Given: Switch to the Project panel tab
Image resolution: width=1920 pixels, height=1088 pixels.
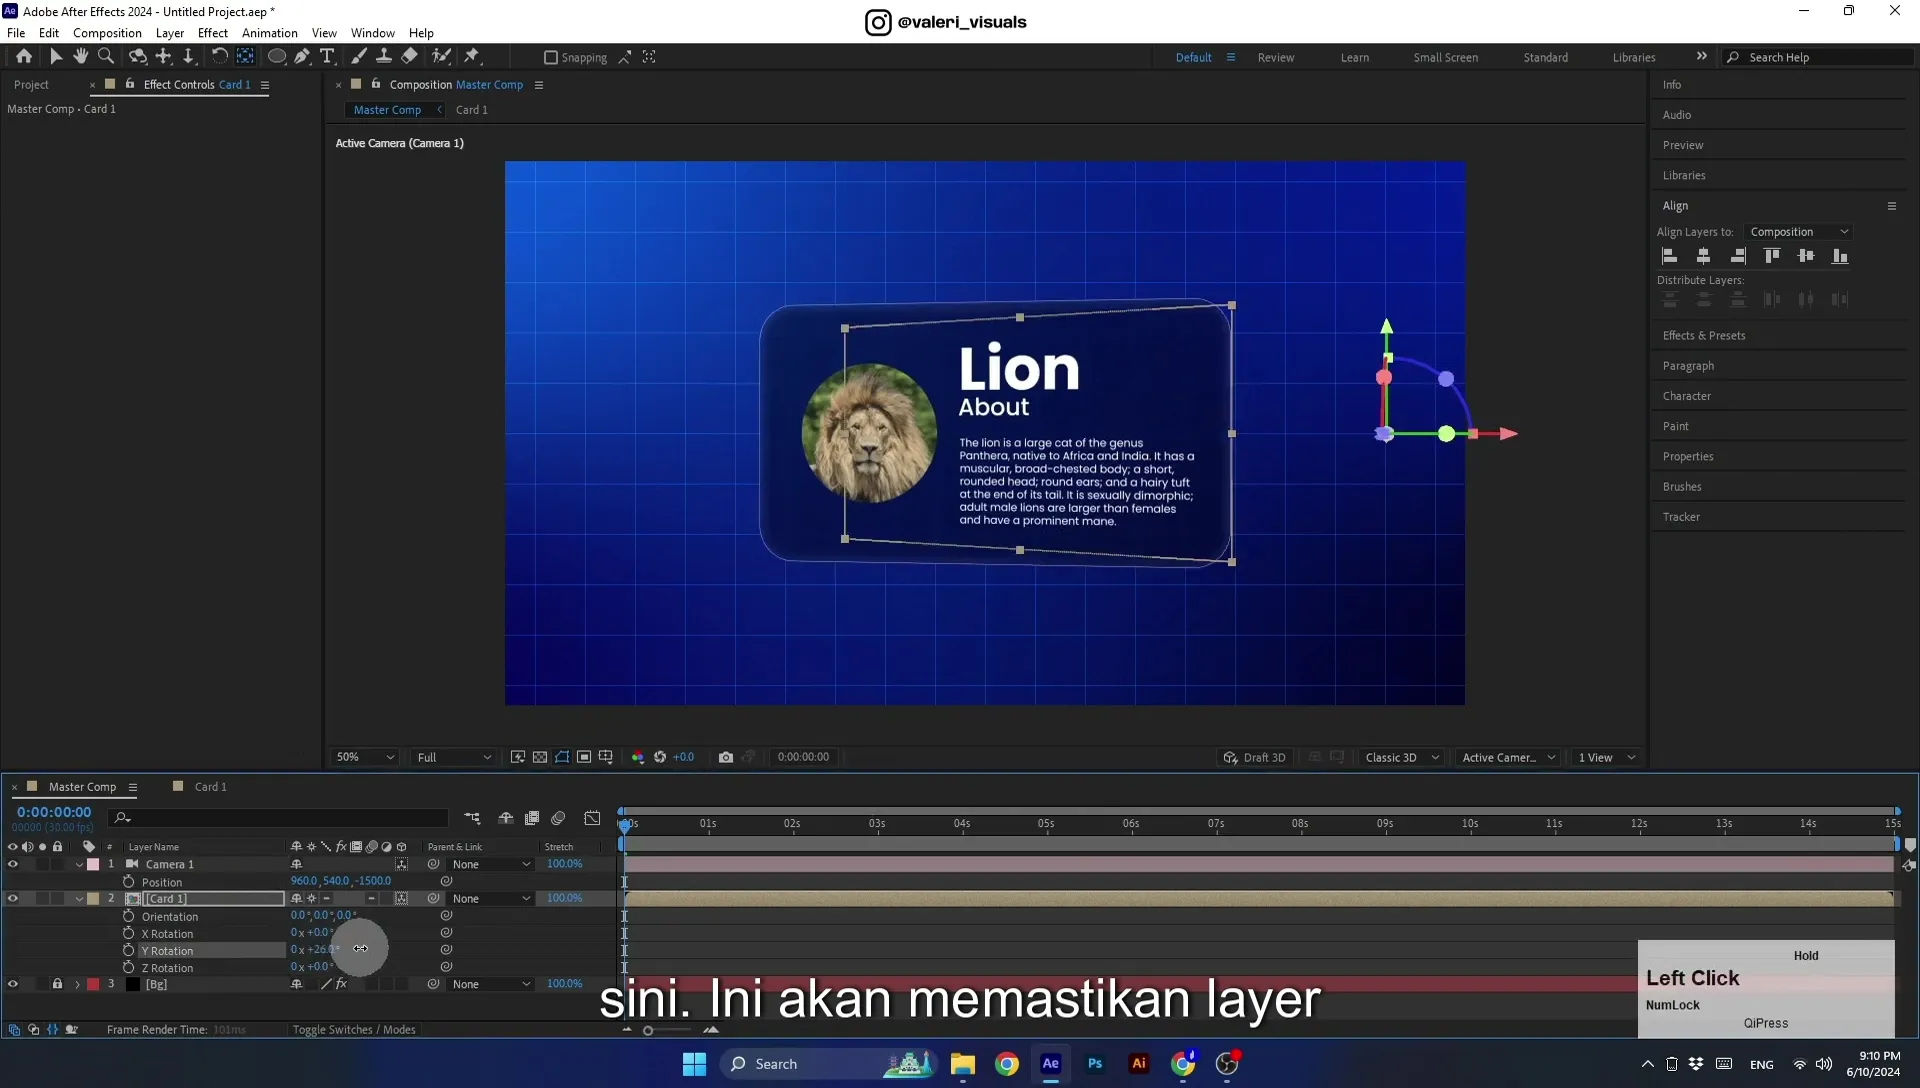Looking at the screenshot, I should click(31, 85).
